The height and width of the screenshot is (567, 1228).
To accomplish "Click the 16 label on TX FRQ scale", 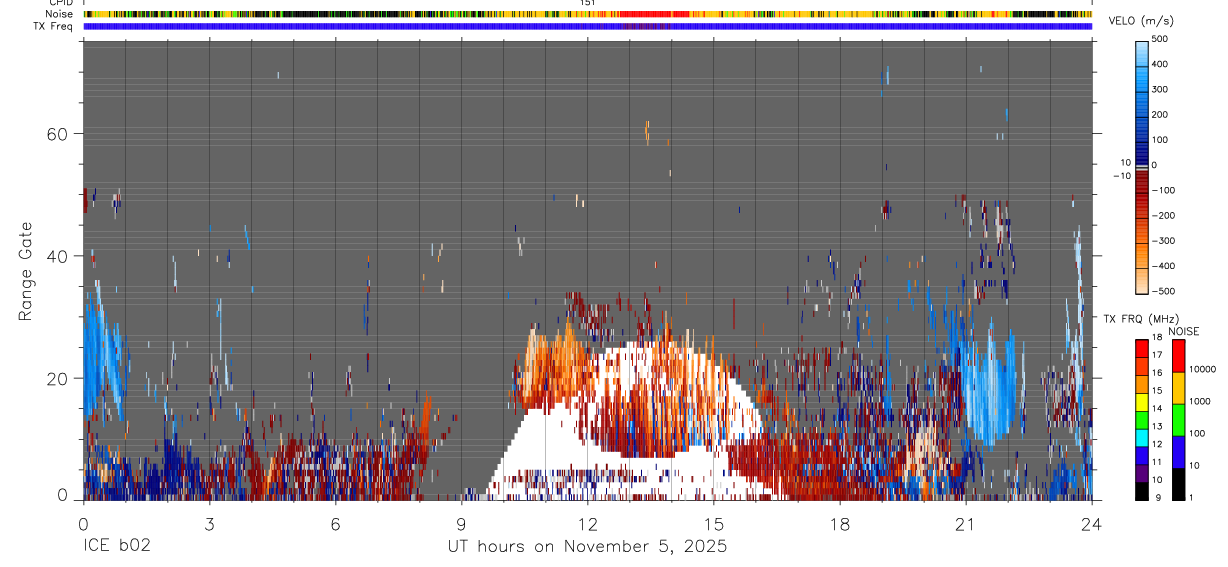I will tap(1156, 373).
